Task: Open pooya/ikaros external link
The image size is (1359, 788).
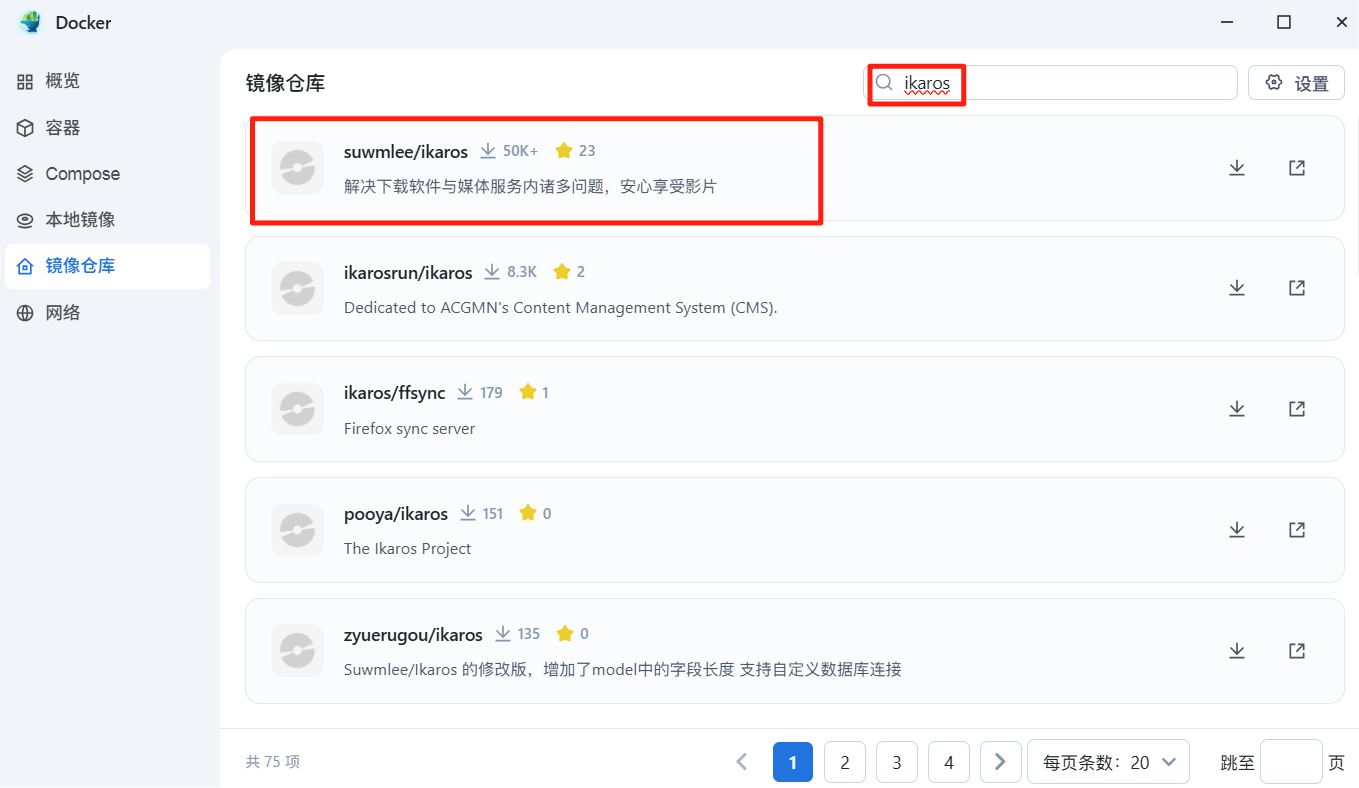Action: pyautogui.click(x=1297, y=530)
